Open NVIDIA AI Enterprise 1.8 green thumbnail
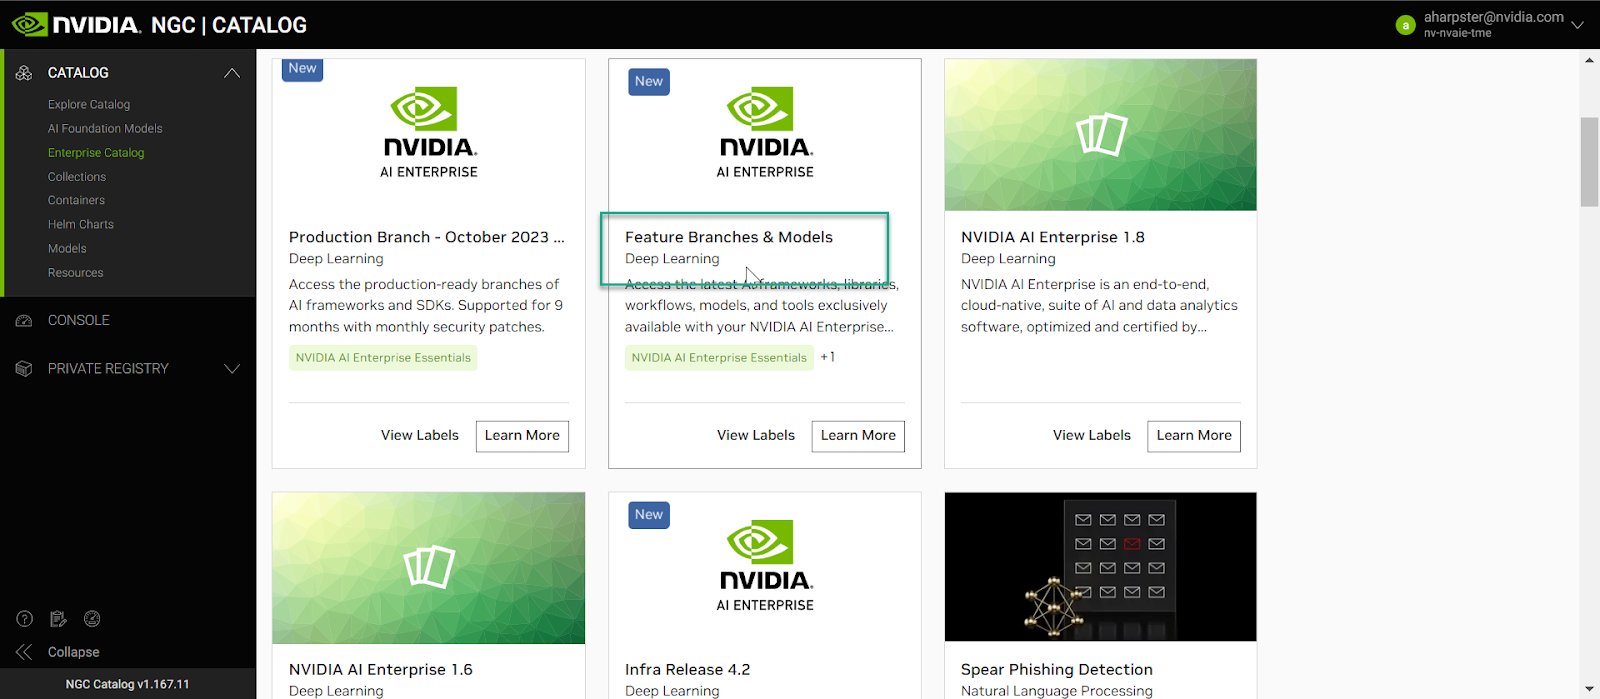 [x=1101, y=135]
